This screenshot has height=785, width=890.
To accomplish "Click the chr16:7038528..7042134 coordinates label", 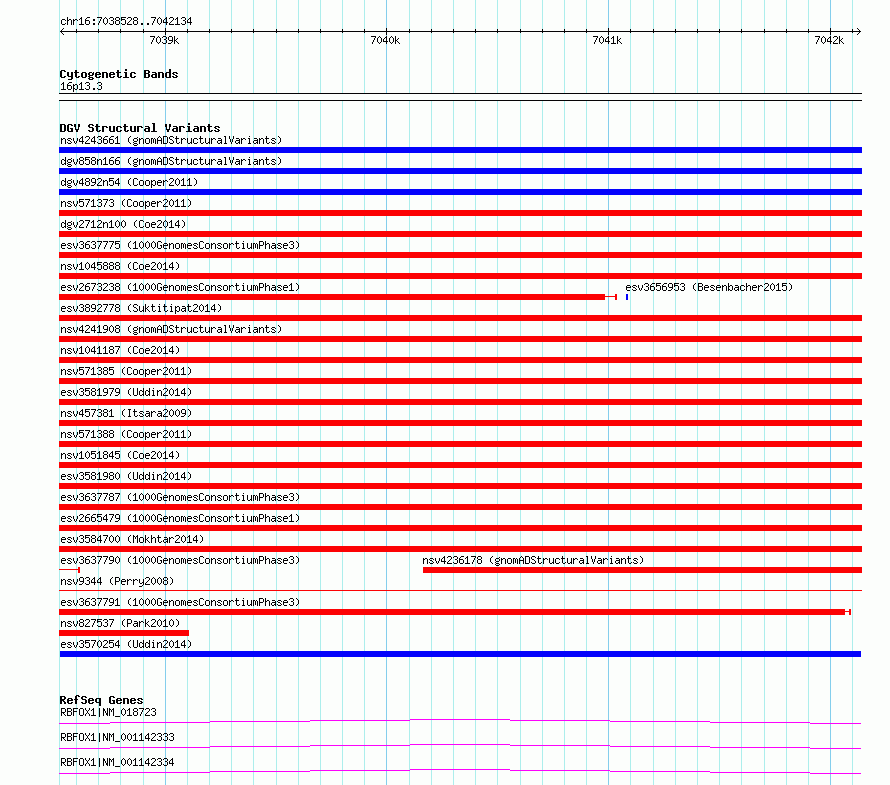I will 126,21.
